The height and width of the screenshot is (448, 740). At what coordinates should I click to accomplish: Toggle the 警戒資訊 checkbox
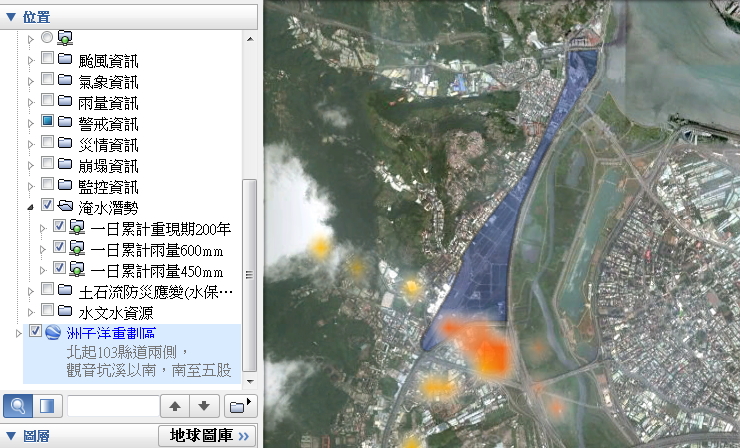tap(47, 122)
